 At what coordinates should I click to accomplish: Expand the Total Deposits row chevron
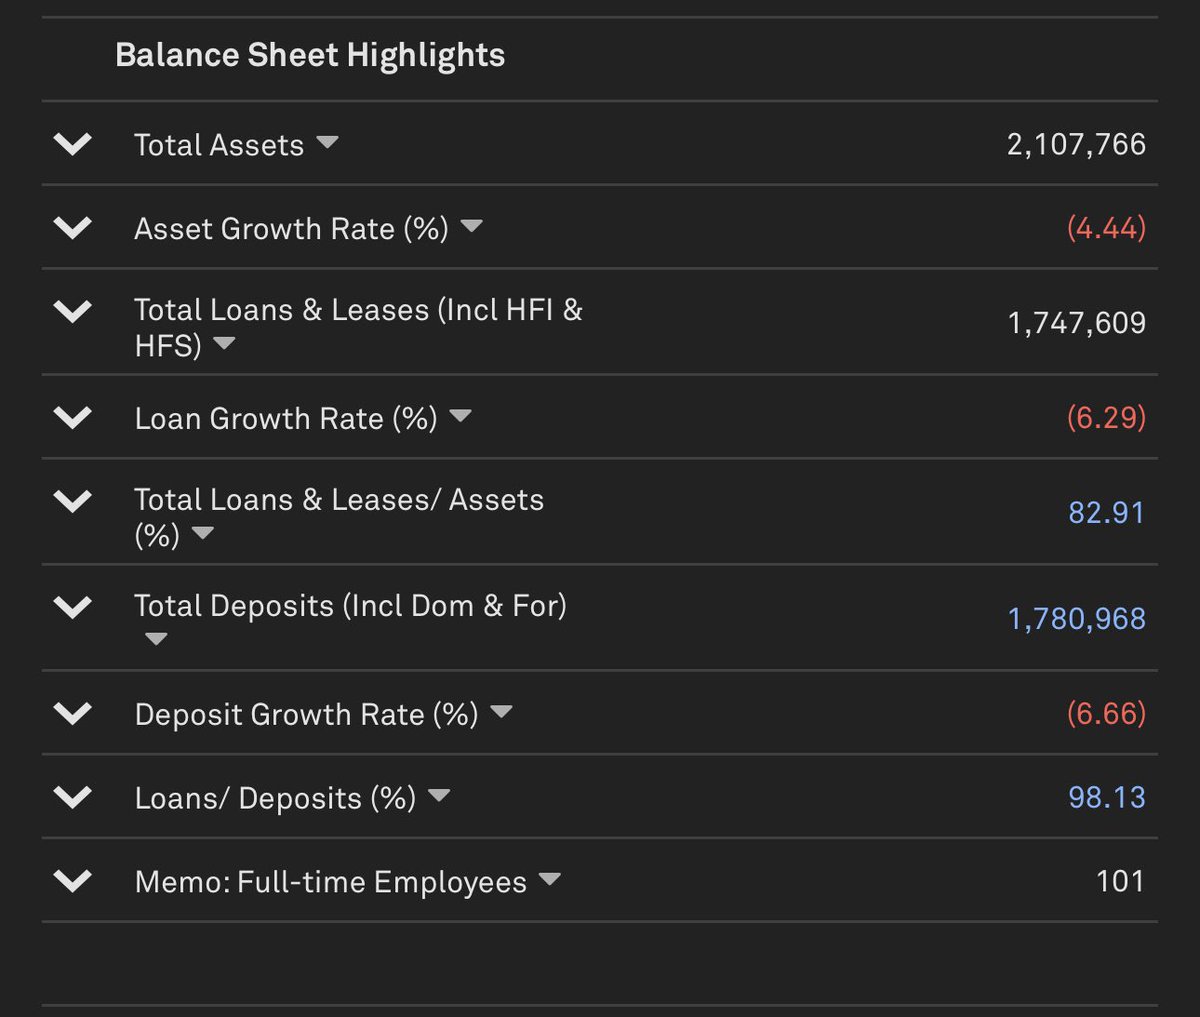click(x=73, y=606)
